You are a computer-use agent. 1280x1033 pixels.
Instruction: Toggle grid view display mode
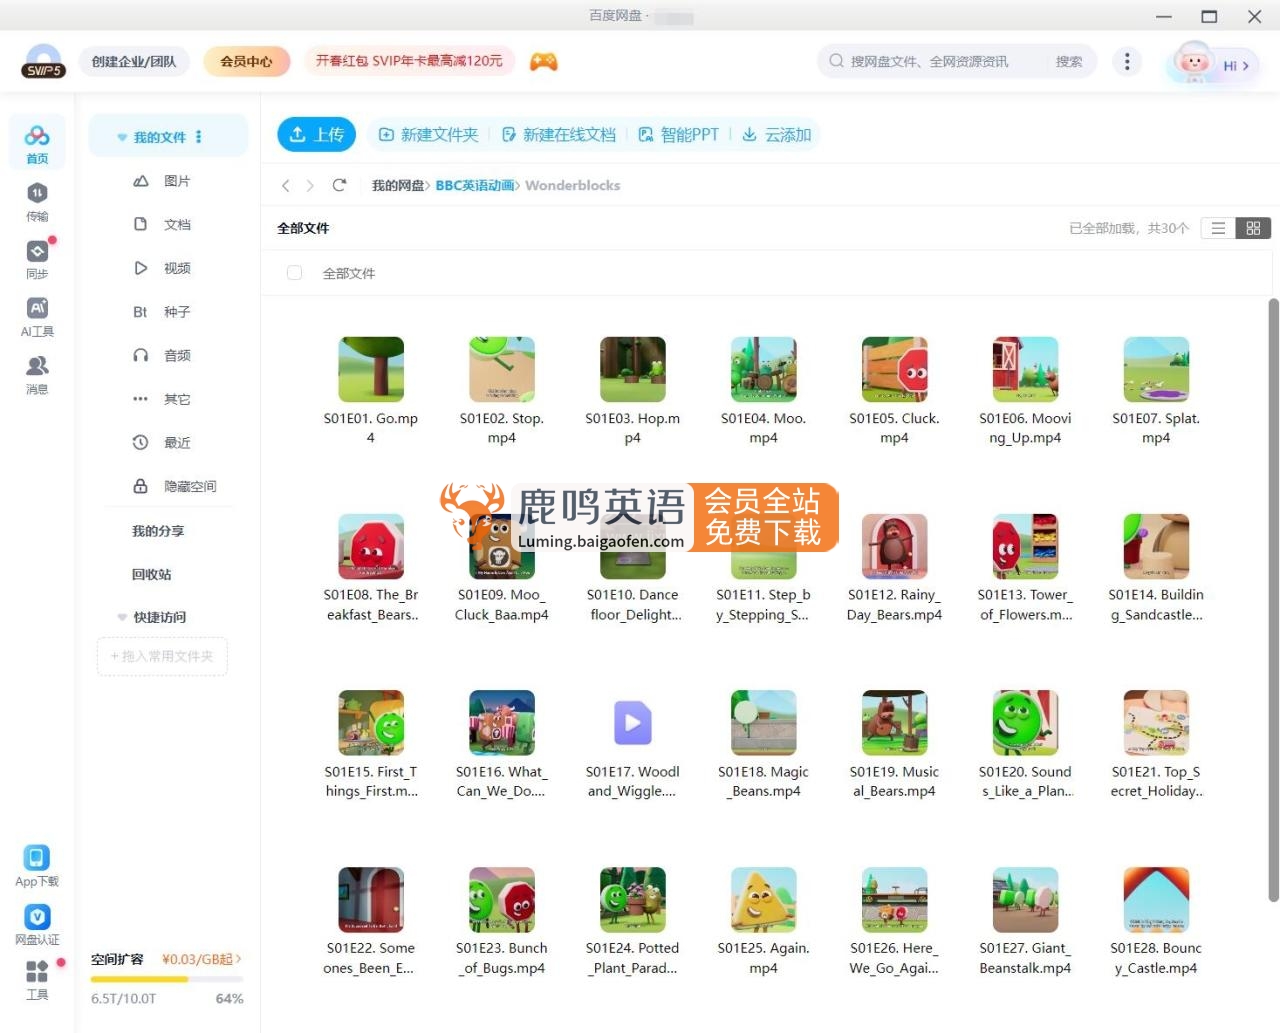click(x=1255, y=228)
